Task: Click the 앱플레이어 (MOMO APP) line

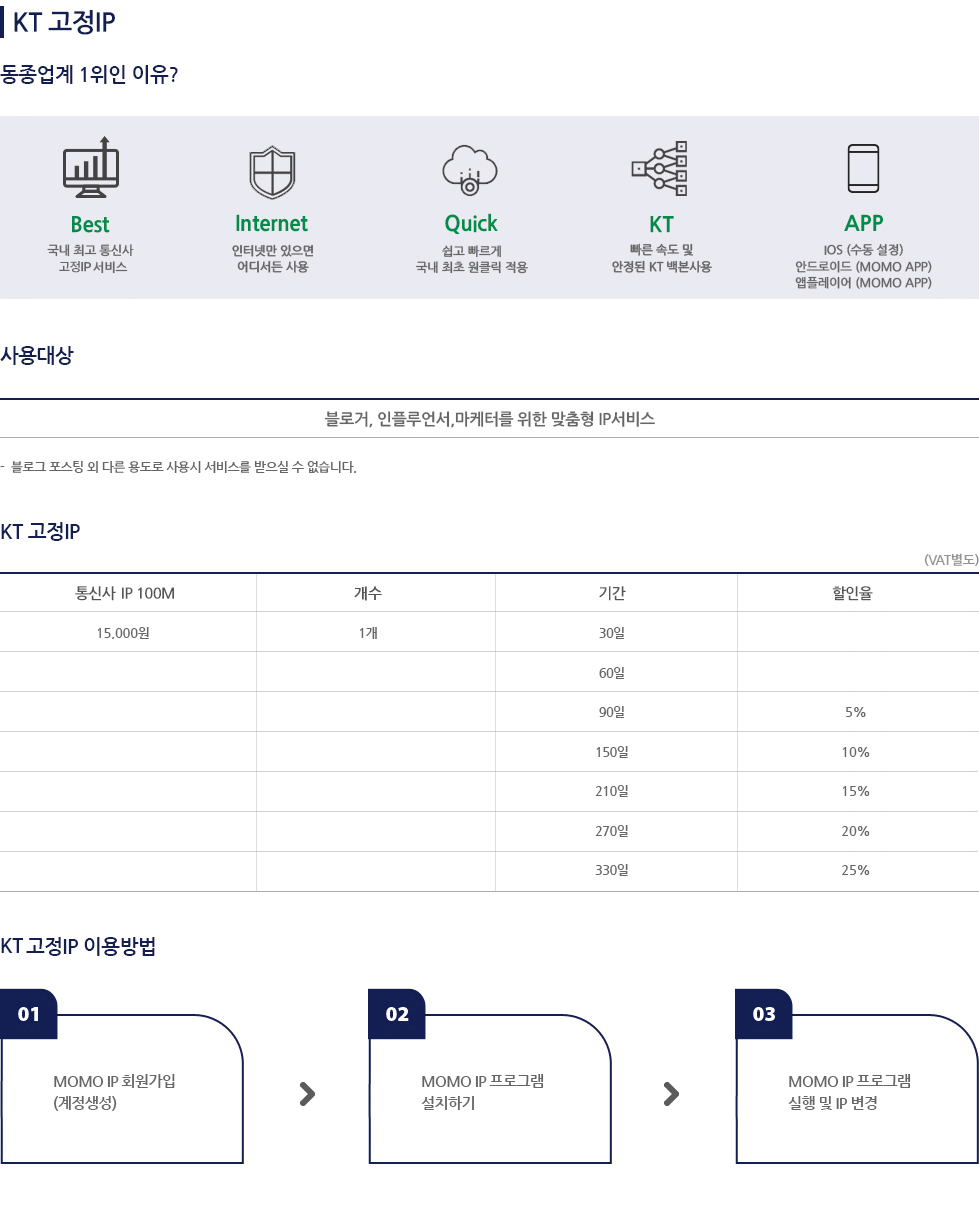Action: point(863,283)
